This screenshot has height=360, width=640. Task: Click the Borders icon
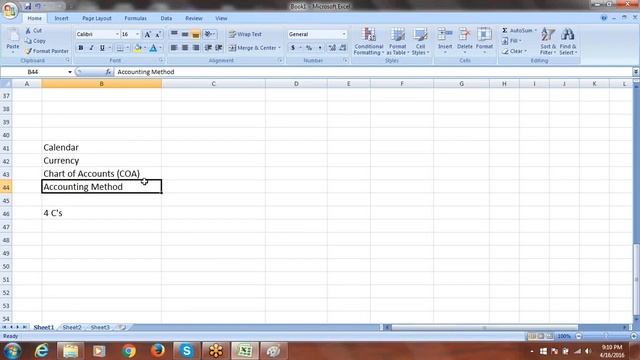pos(120,48)
